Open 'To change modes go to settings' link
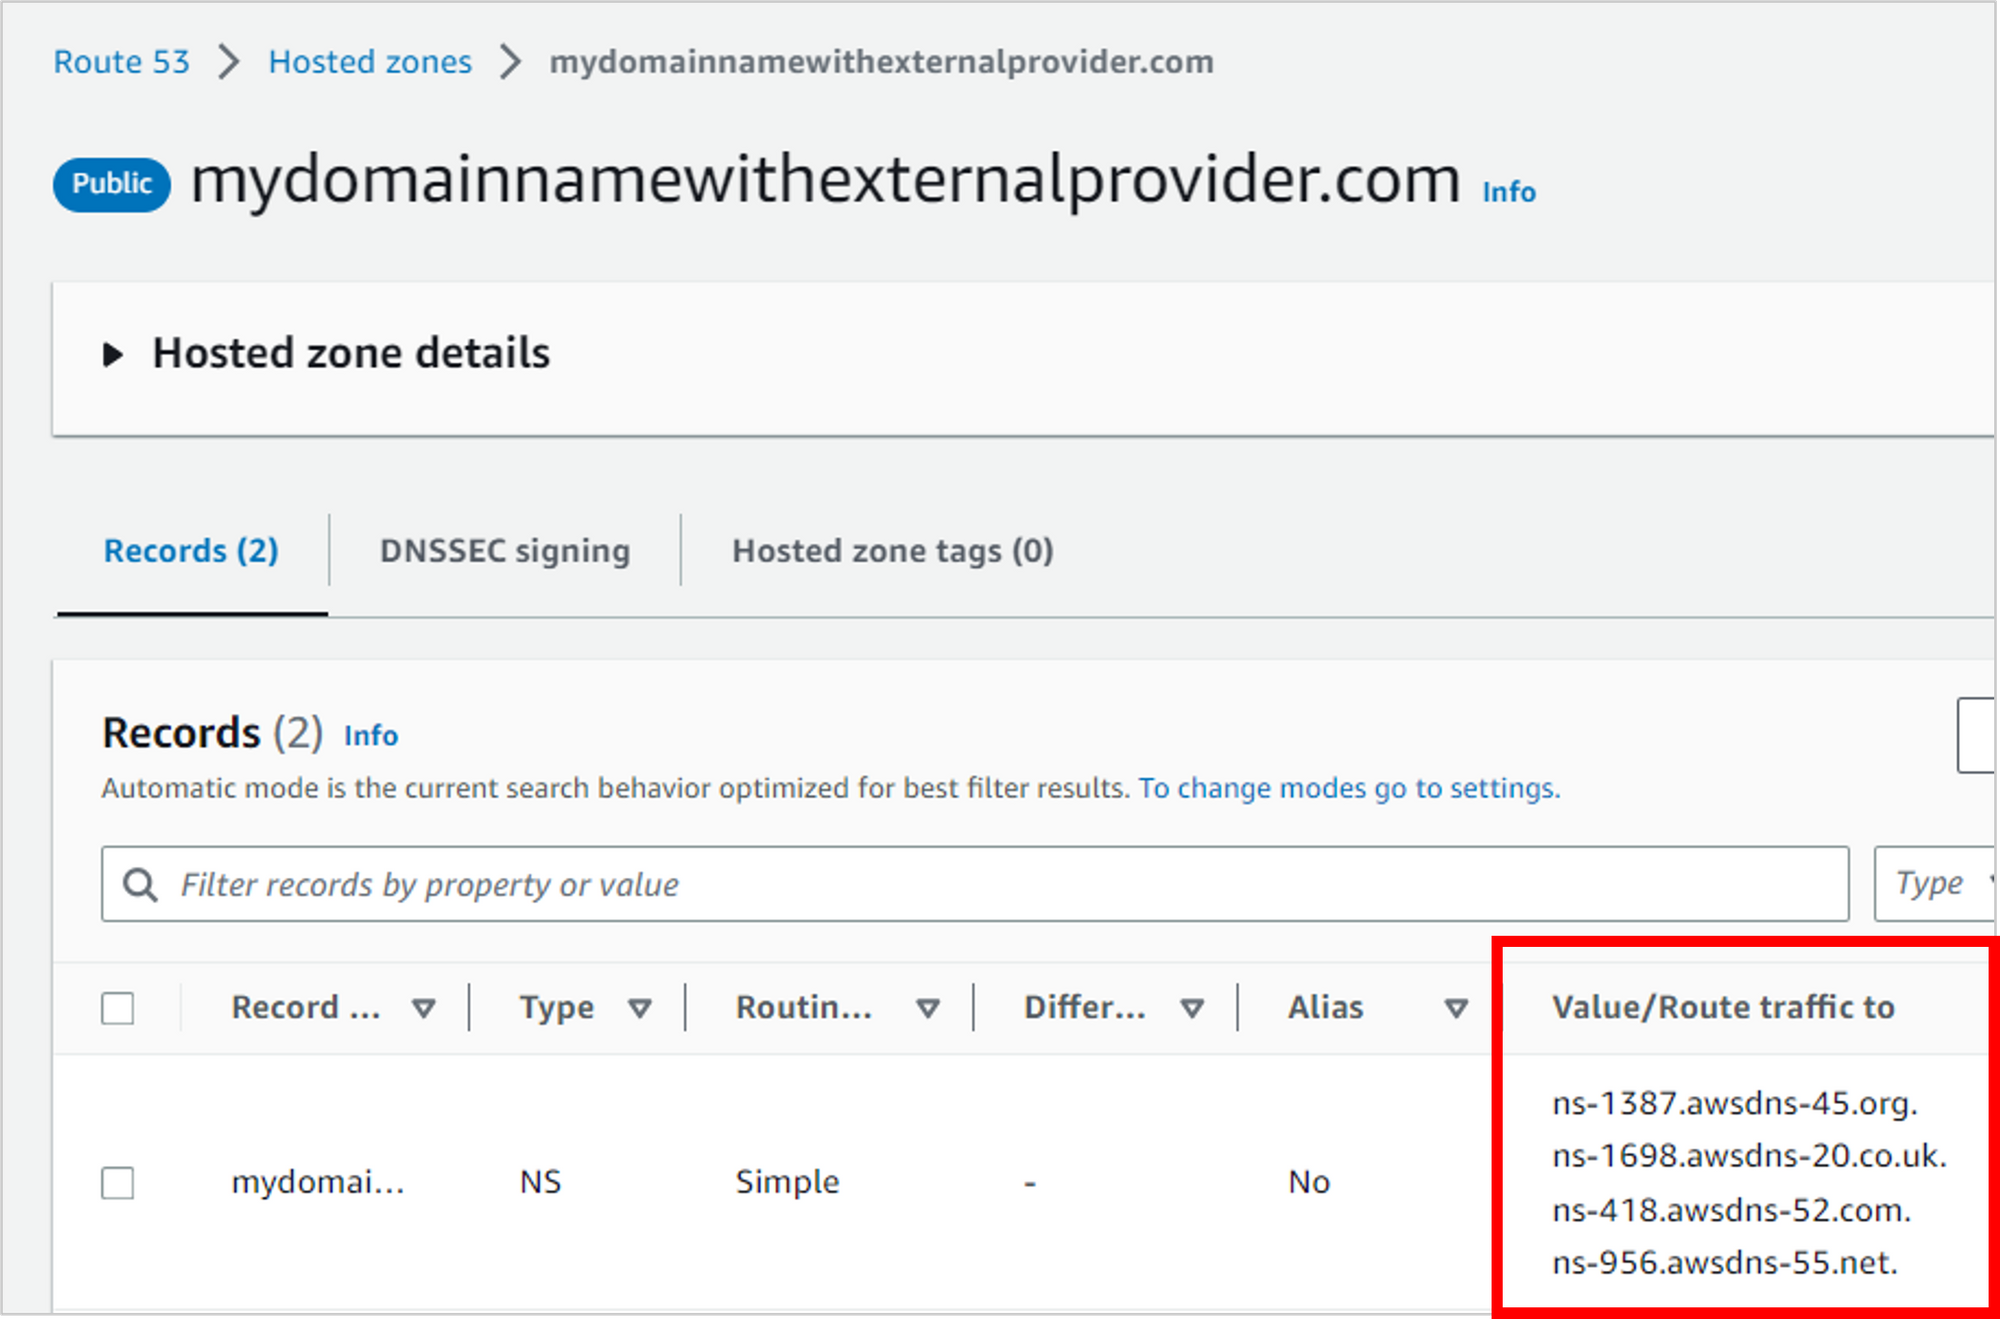The height and width of the screenshot is (1319, 2000). [x=1349, y=788]
